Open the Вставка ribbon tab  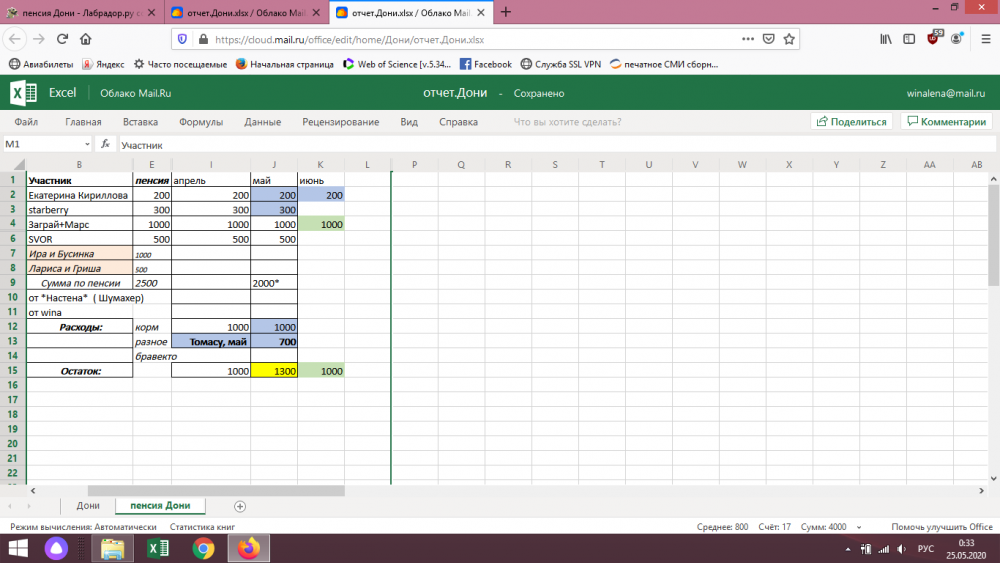(140, 122)
